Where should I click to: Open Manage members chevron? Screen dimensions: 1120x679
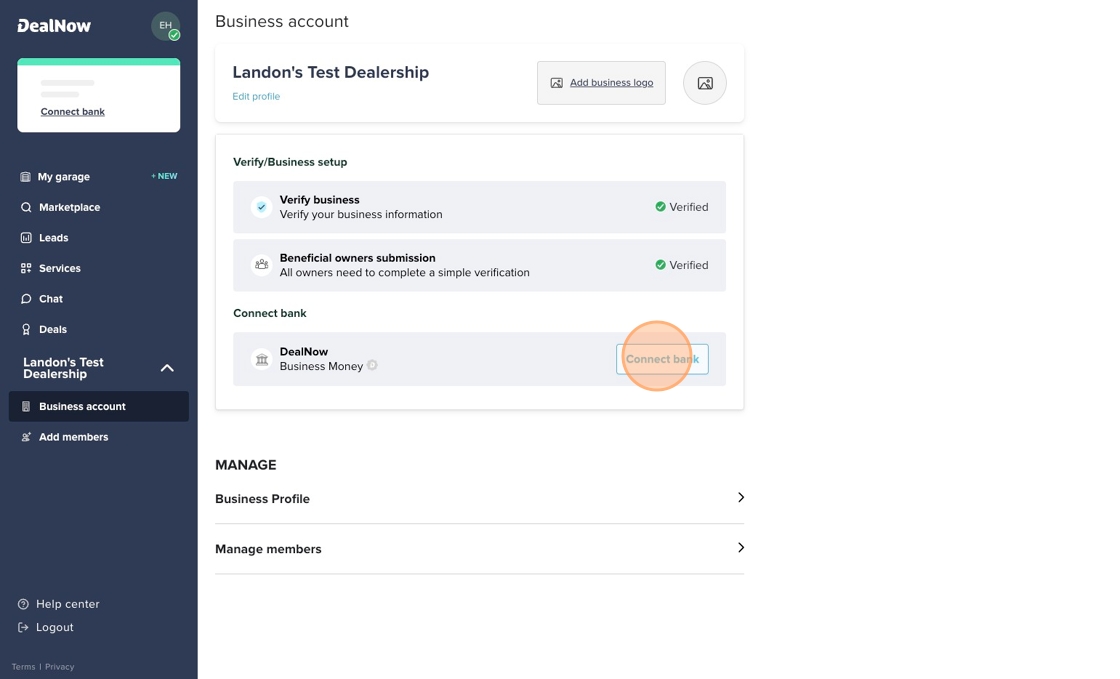point(741,548)
